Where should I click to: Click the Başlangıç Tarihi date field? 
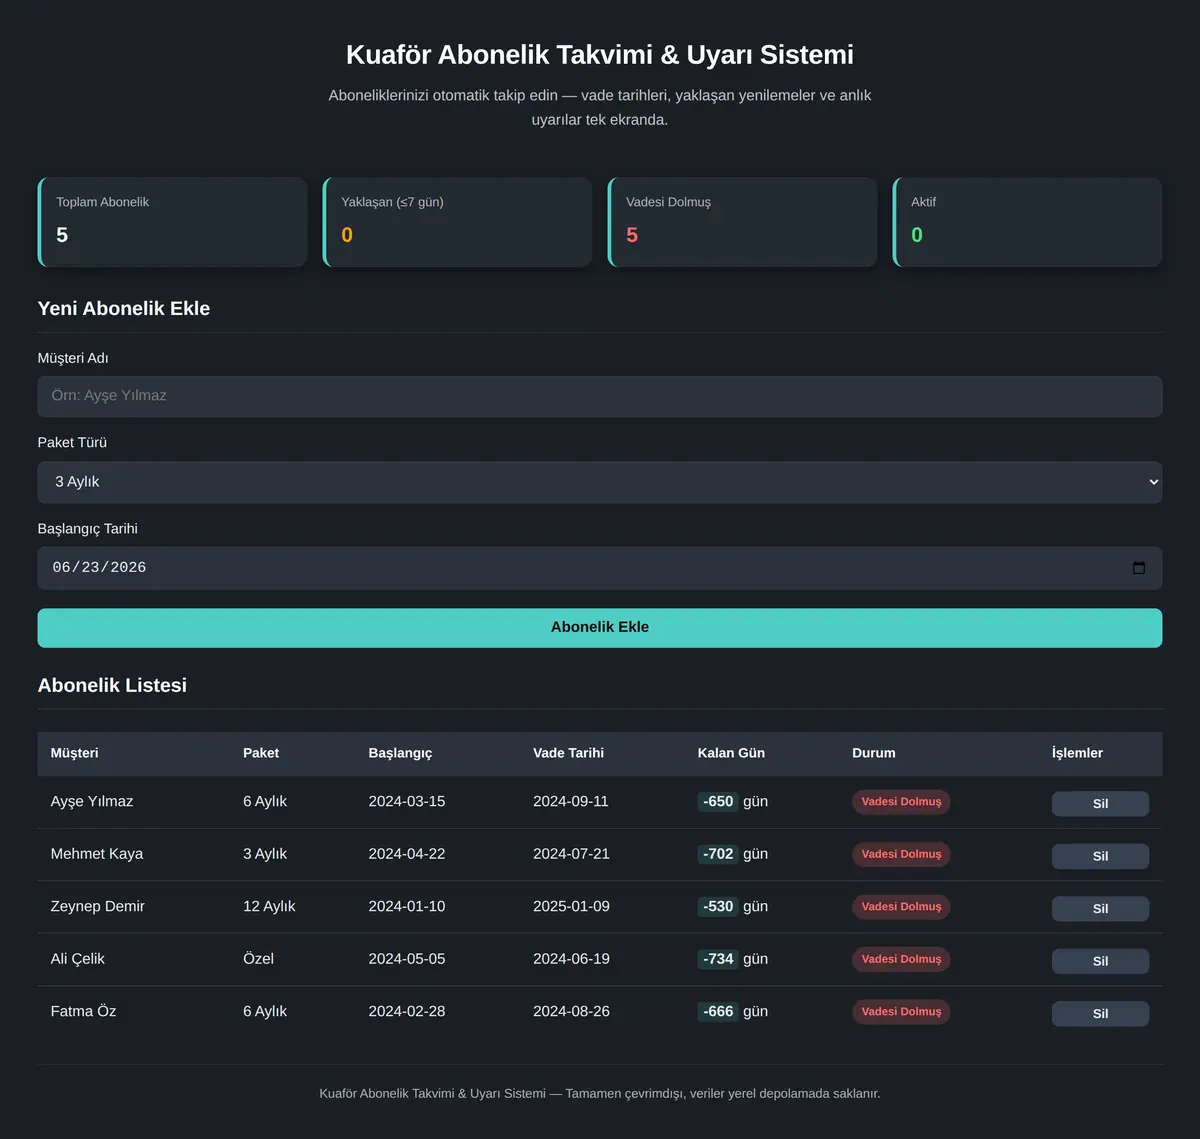(x=600, y=568)
